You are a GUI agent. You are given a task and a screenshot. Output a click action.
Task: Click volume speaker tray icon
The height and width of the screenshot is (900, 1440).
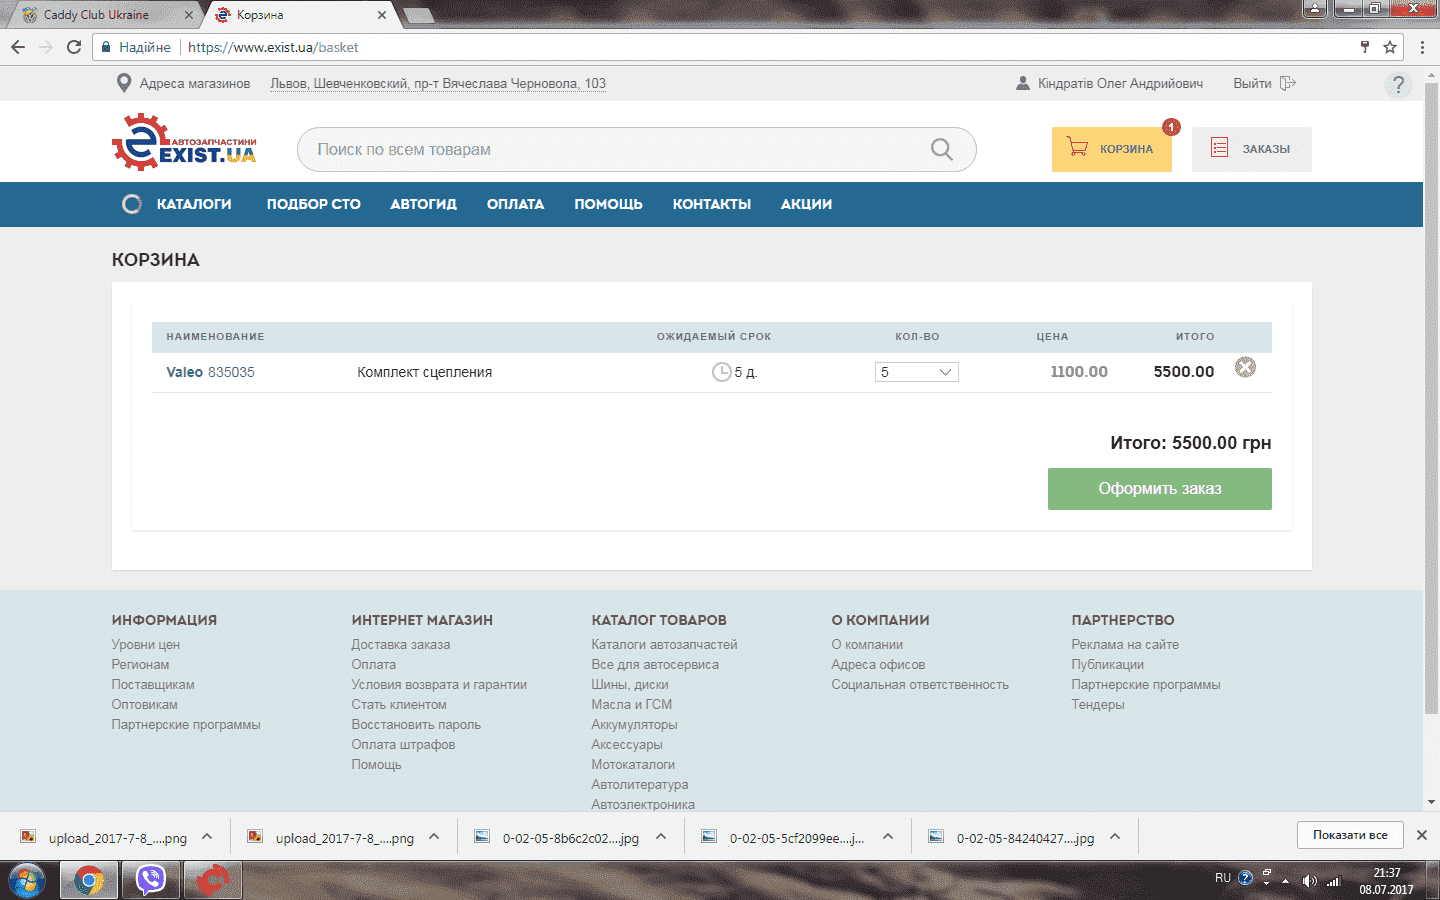pos(1309,881)
